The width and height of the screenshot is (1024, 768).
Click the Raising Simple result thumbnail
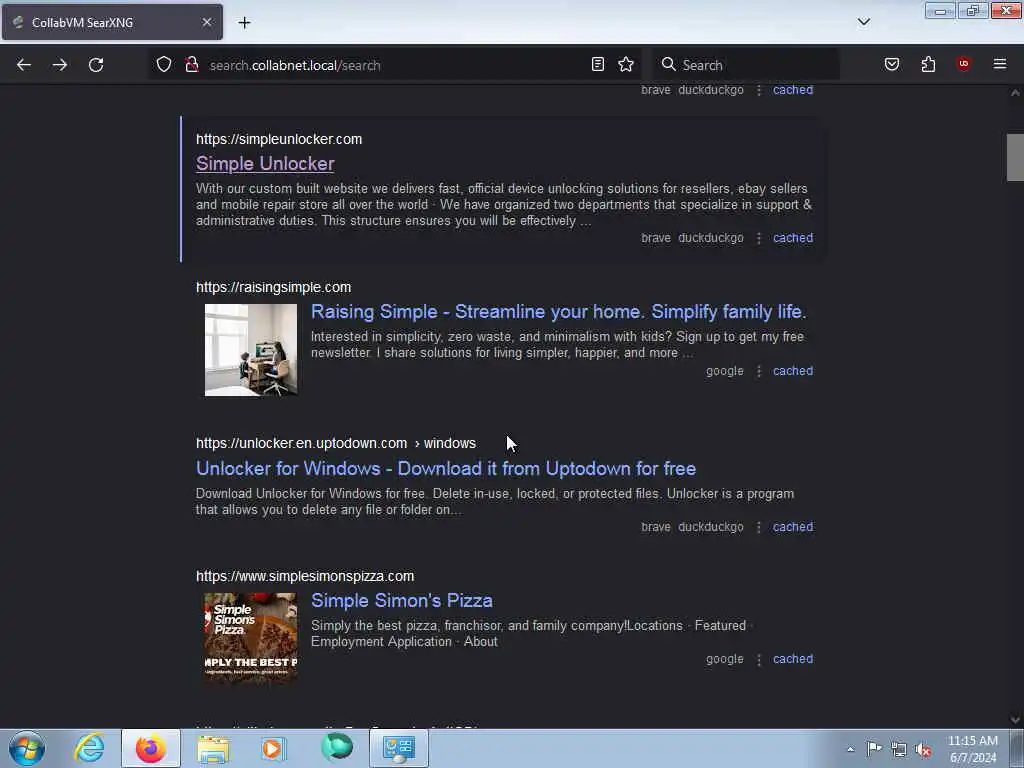[x=251, y=350]
